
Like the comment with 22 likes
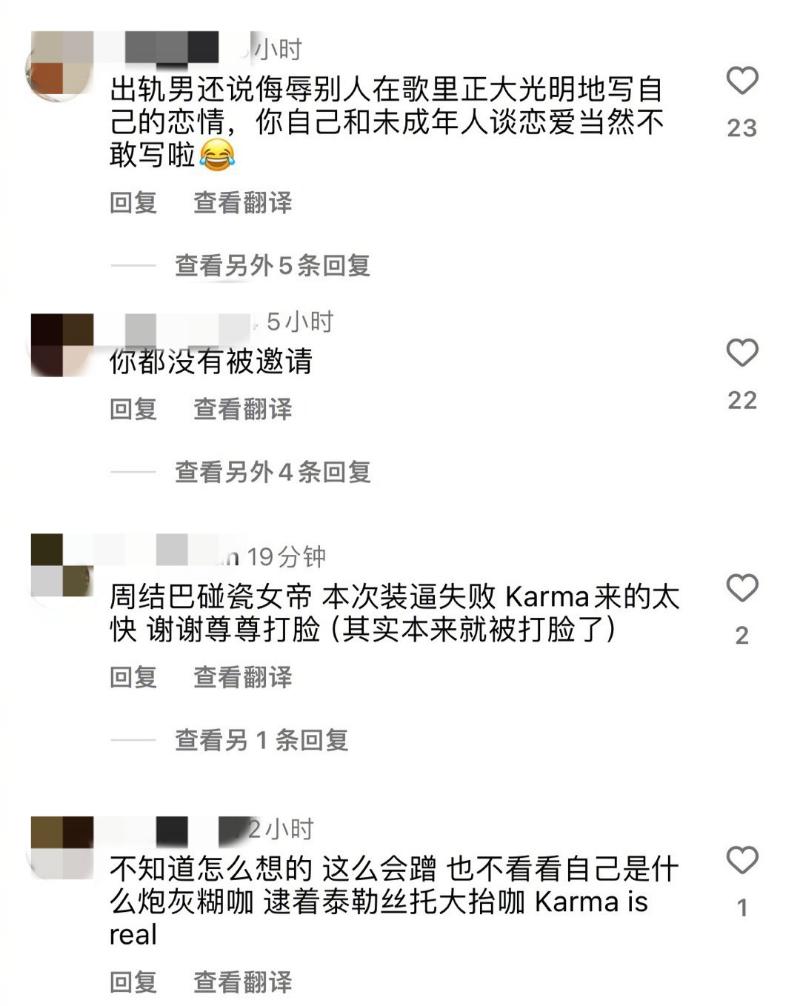(742, 353)
